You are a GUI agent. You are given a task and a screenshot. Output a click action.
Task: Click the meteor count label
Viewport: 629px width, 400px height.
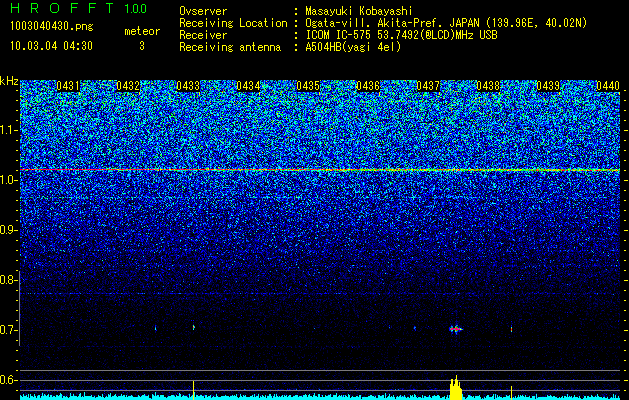click(x=142, y=31)
